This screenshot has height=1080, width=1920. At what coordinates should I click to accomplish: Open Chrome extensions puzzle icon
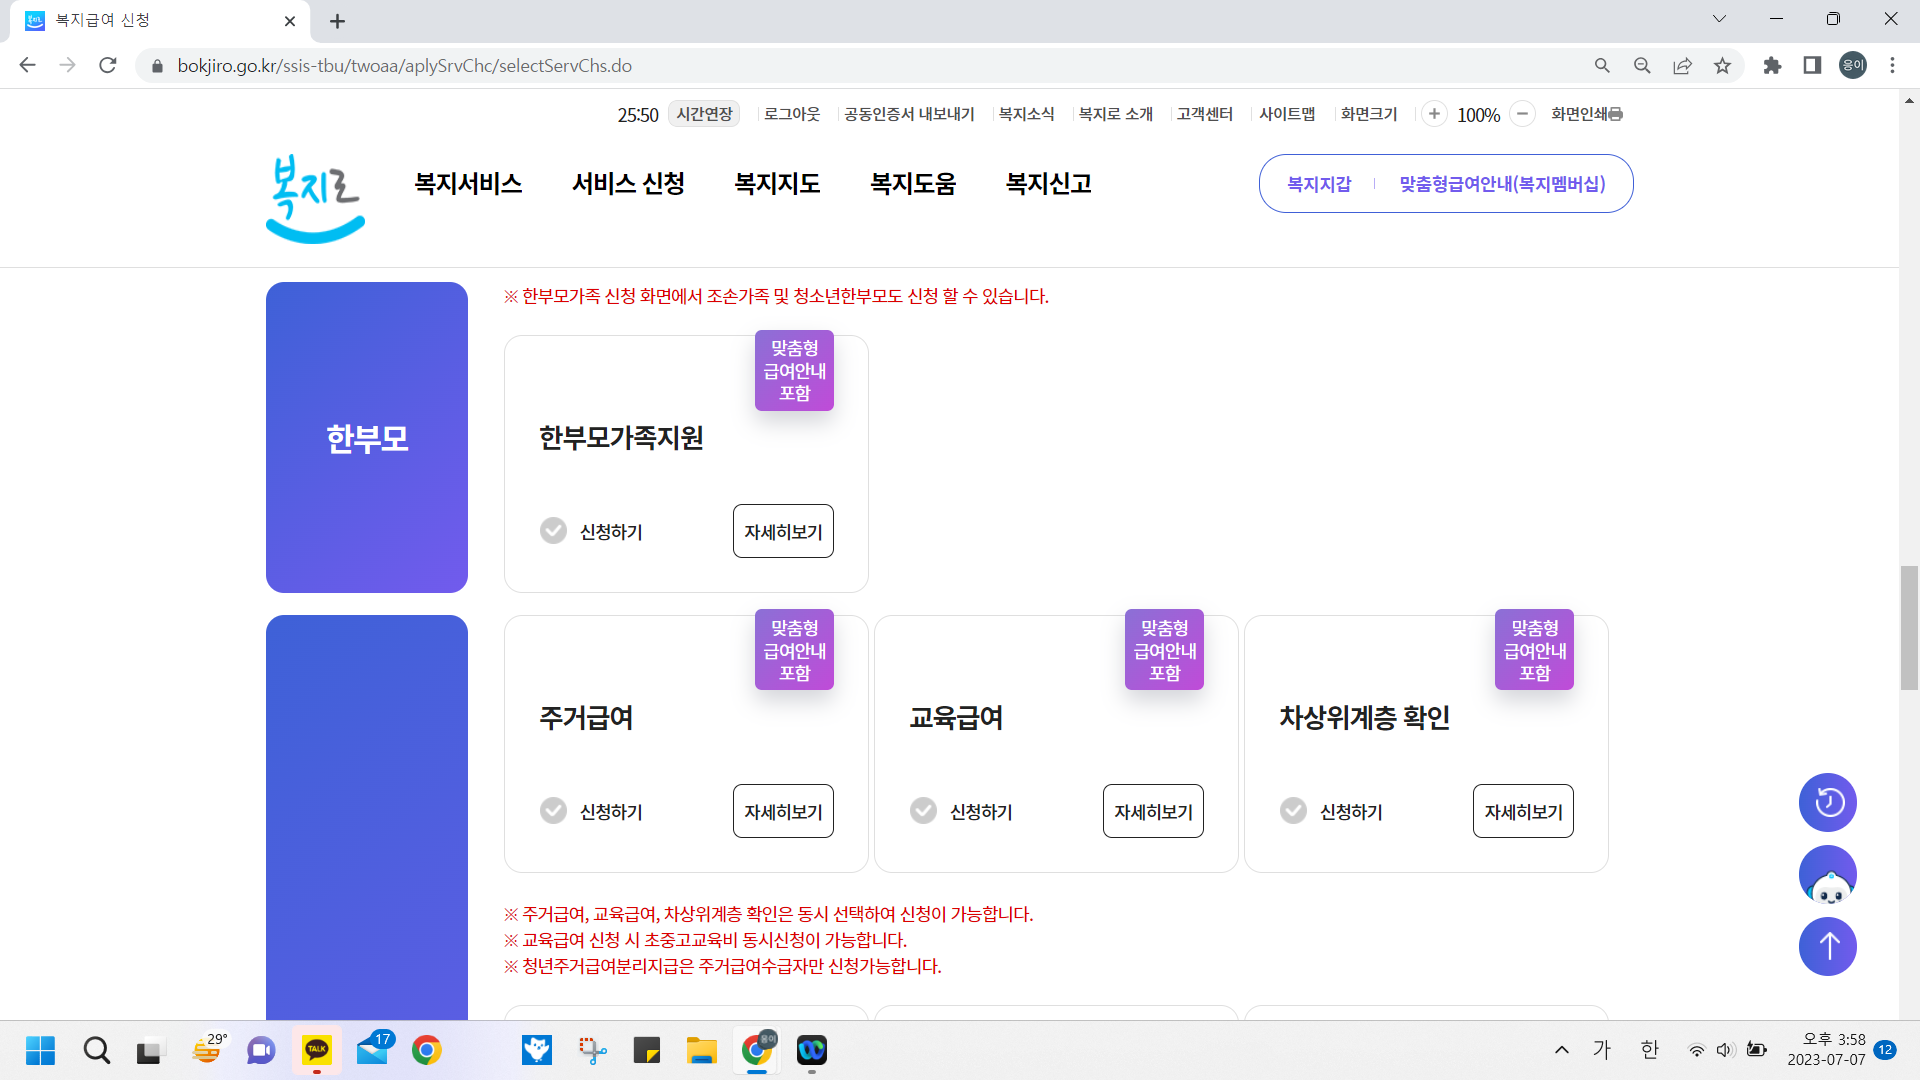[x=1772, y=65]
